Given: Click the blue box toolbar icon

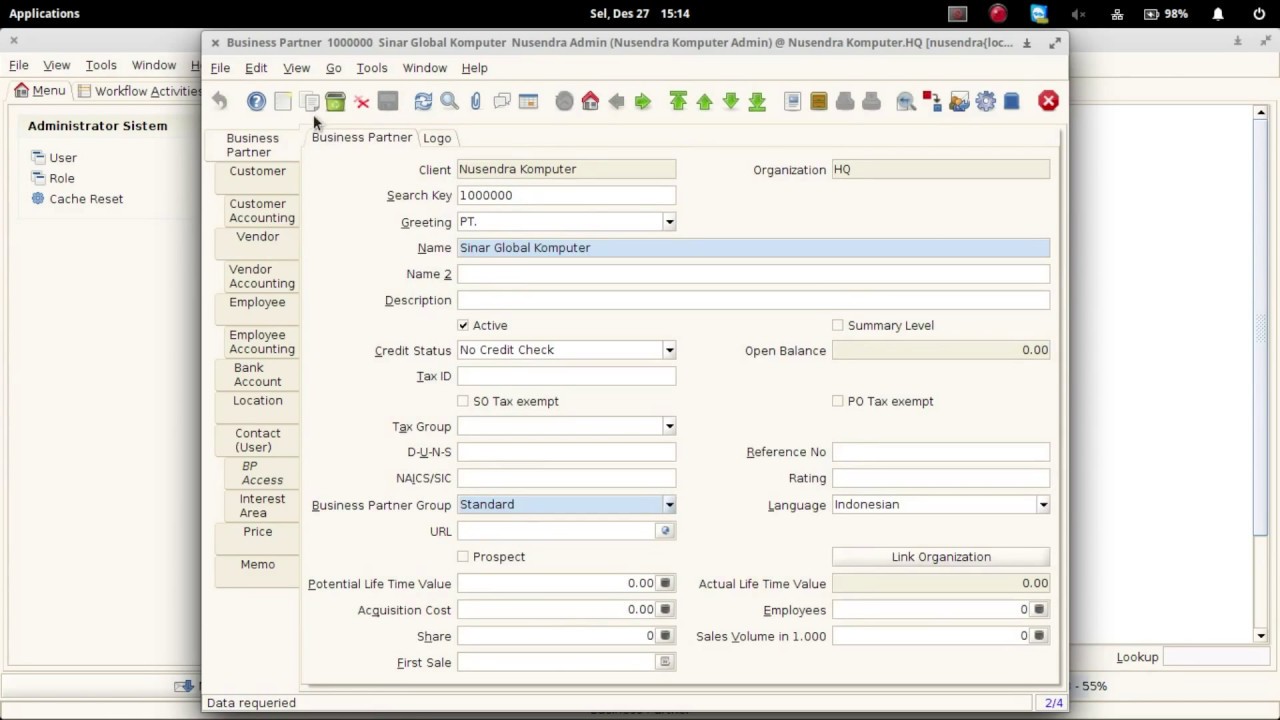Looking at the screenshot, I should pos(1011,101).
